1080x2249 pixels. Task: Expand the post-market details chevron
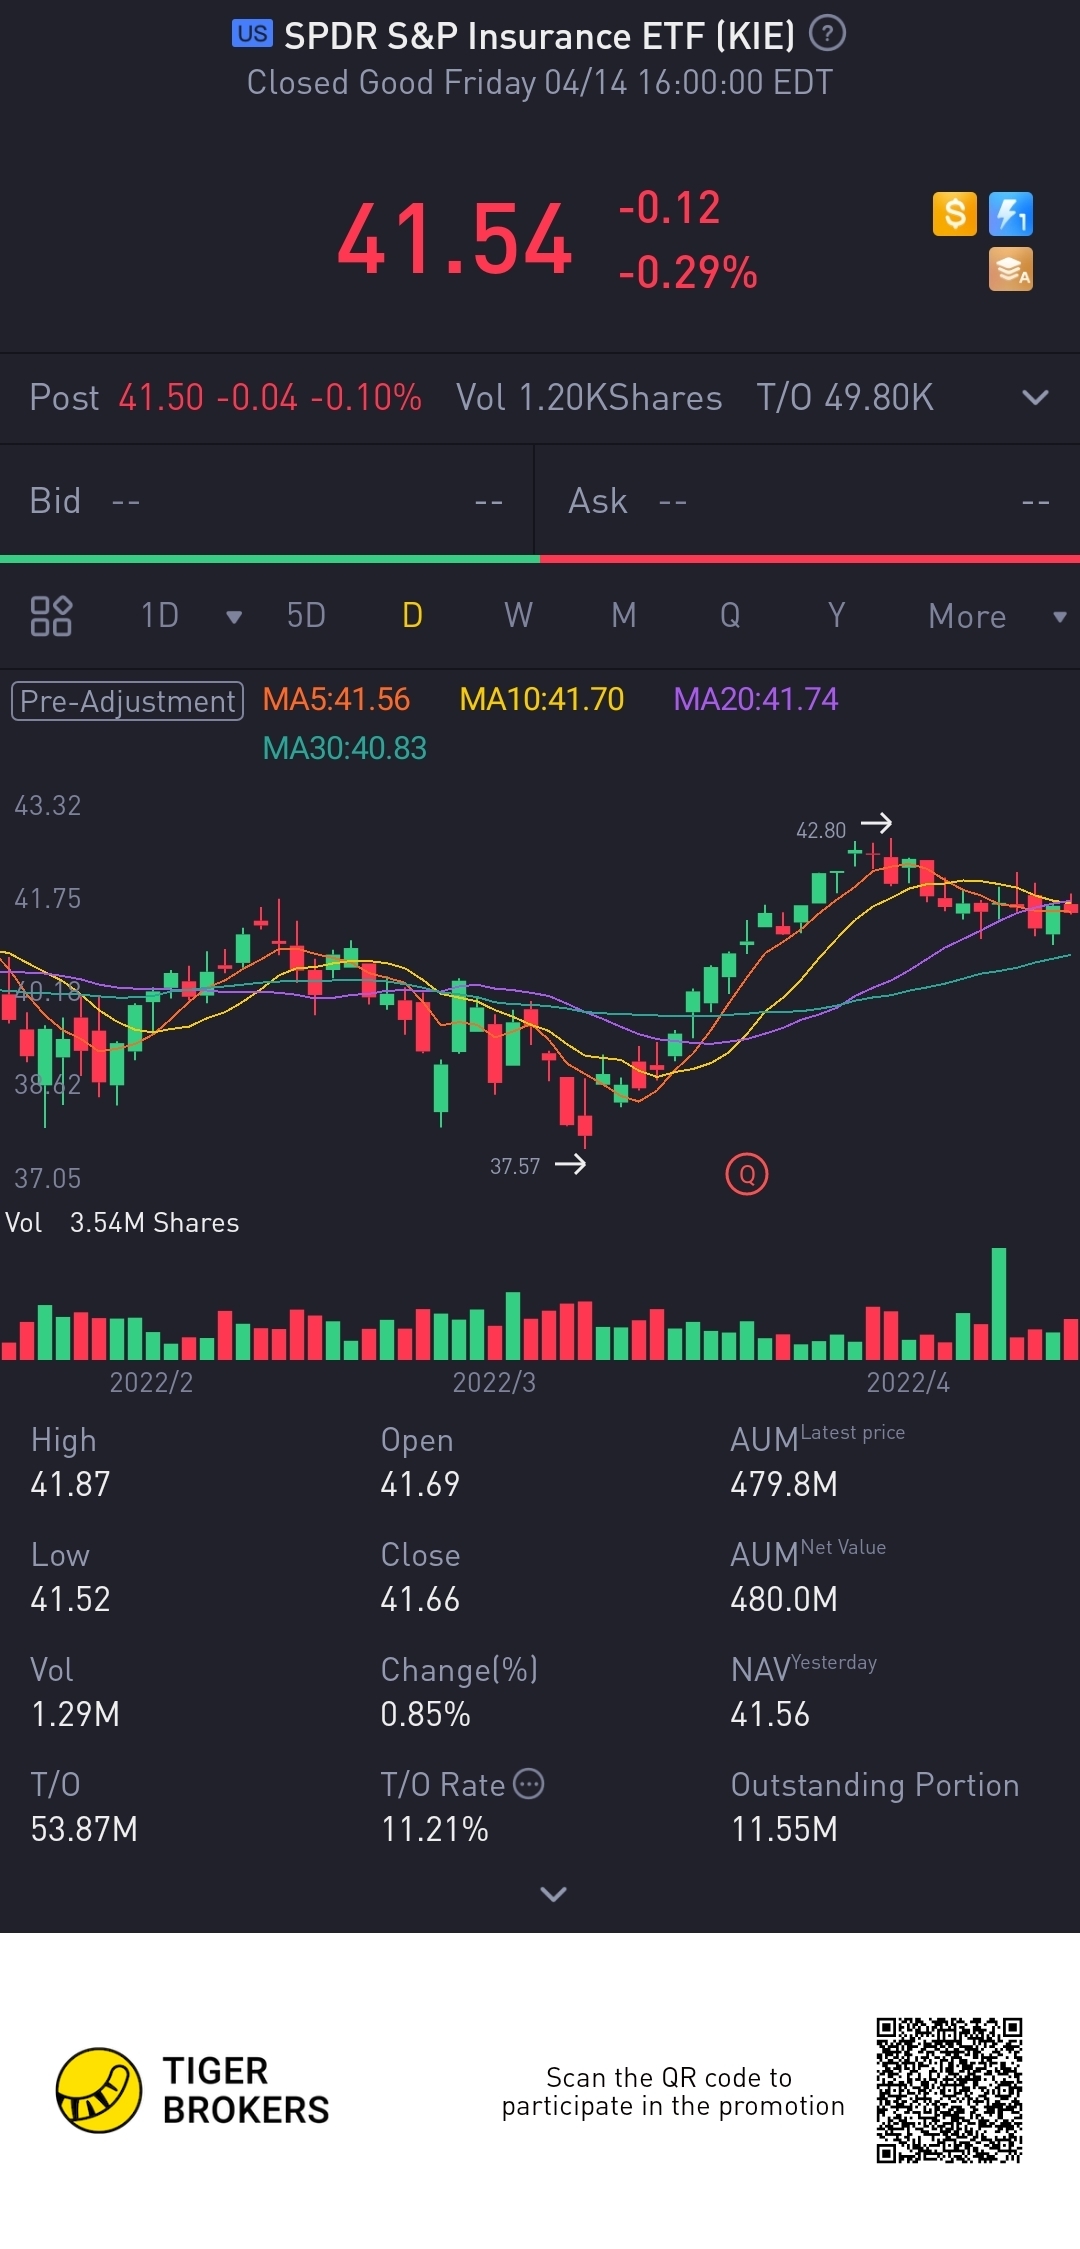coord(1036,398)
